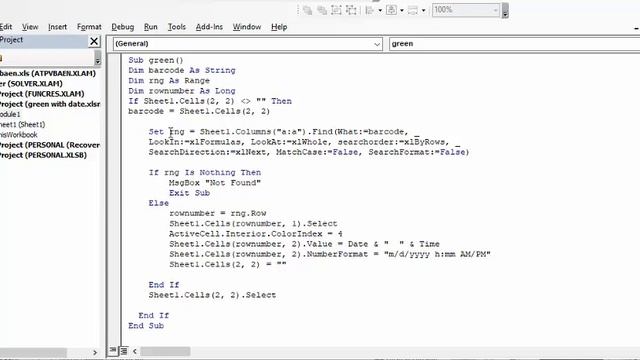The image size is (640, 360).
Task: Click Full Module View button at code window bottom
Action: 124,351
